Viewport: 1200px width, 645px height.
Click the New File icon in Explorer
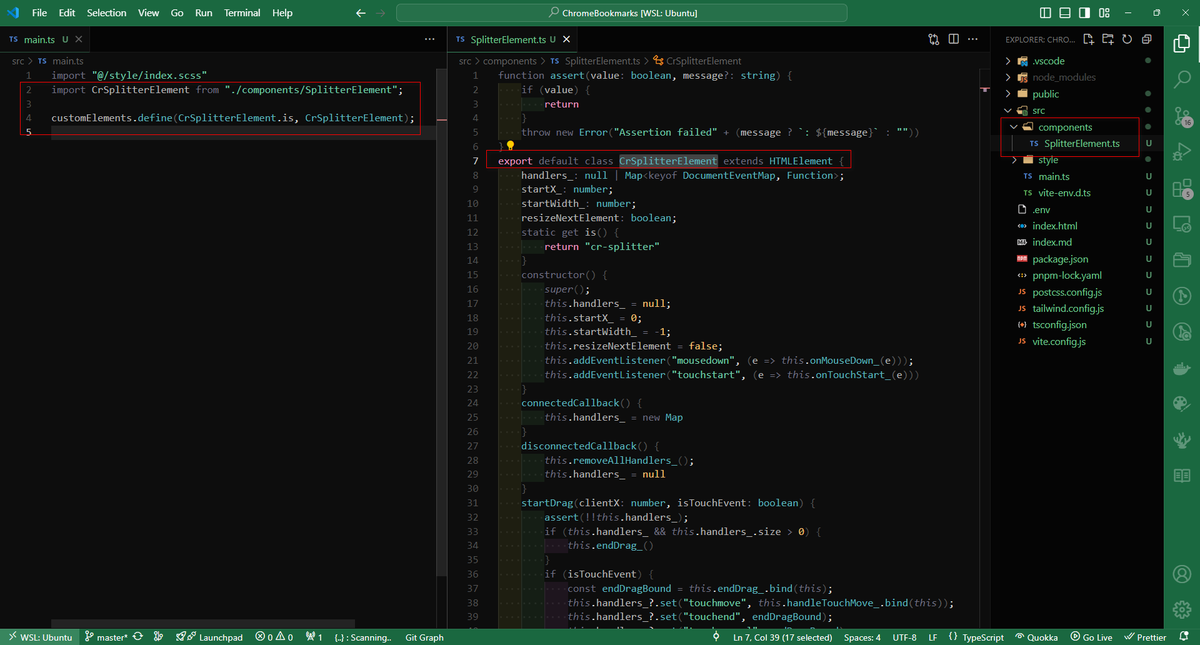[x=1088, y=40]
